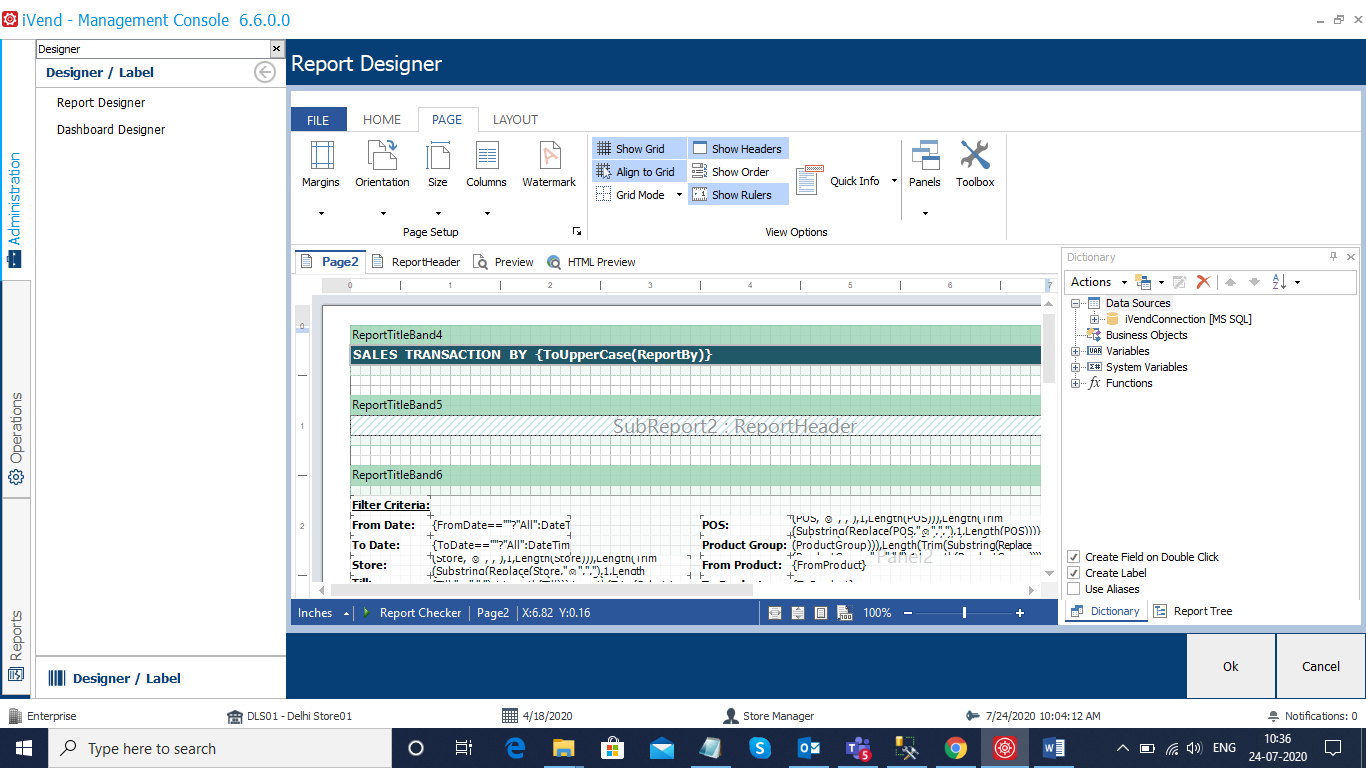Click the page width zoom icon in status bar
This screenshot has height=768, width=1366.
coord(775,613)
